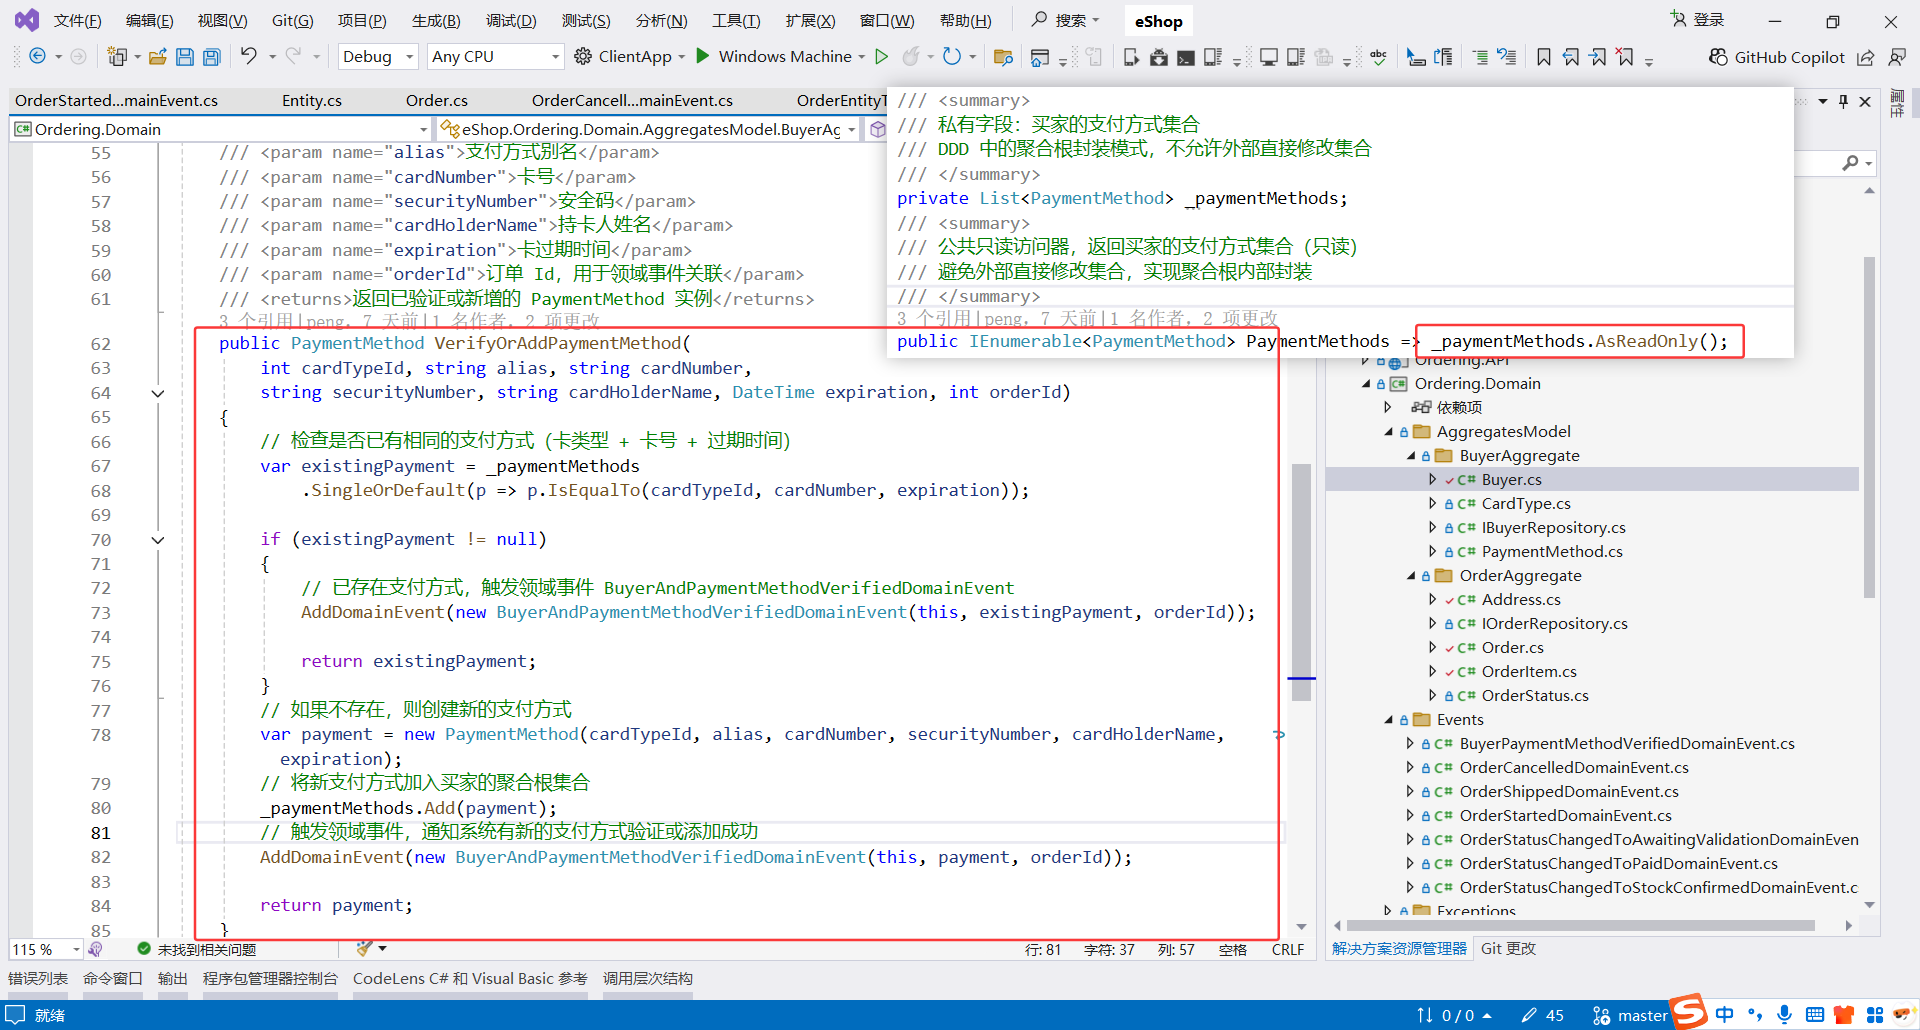Click the microphone icon in IME bar
The height and width of the screenshot is (1030, 1920).
pyautogui.click(x=1785, y=1015)
